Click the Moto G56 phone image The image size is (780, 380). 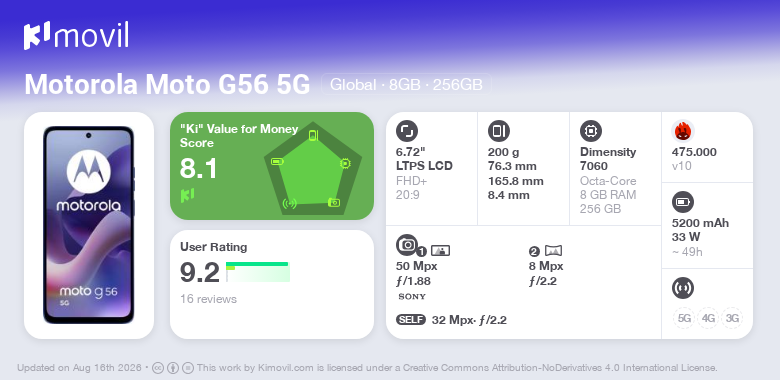point(89,225)
